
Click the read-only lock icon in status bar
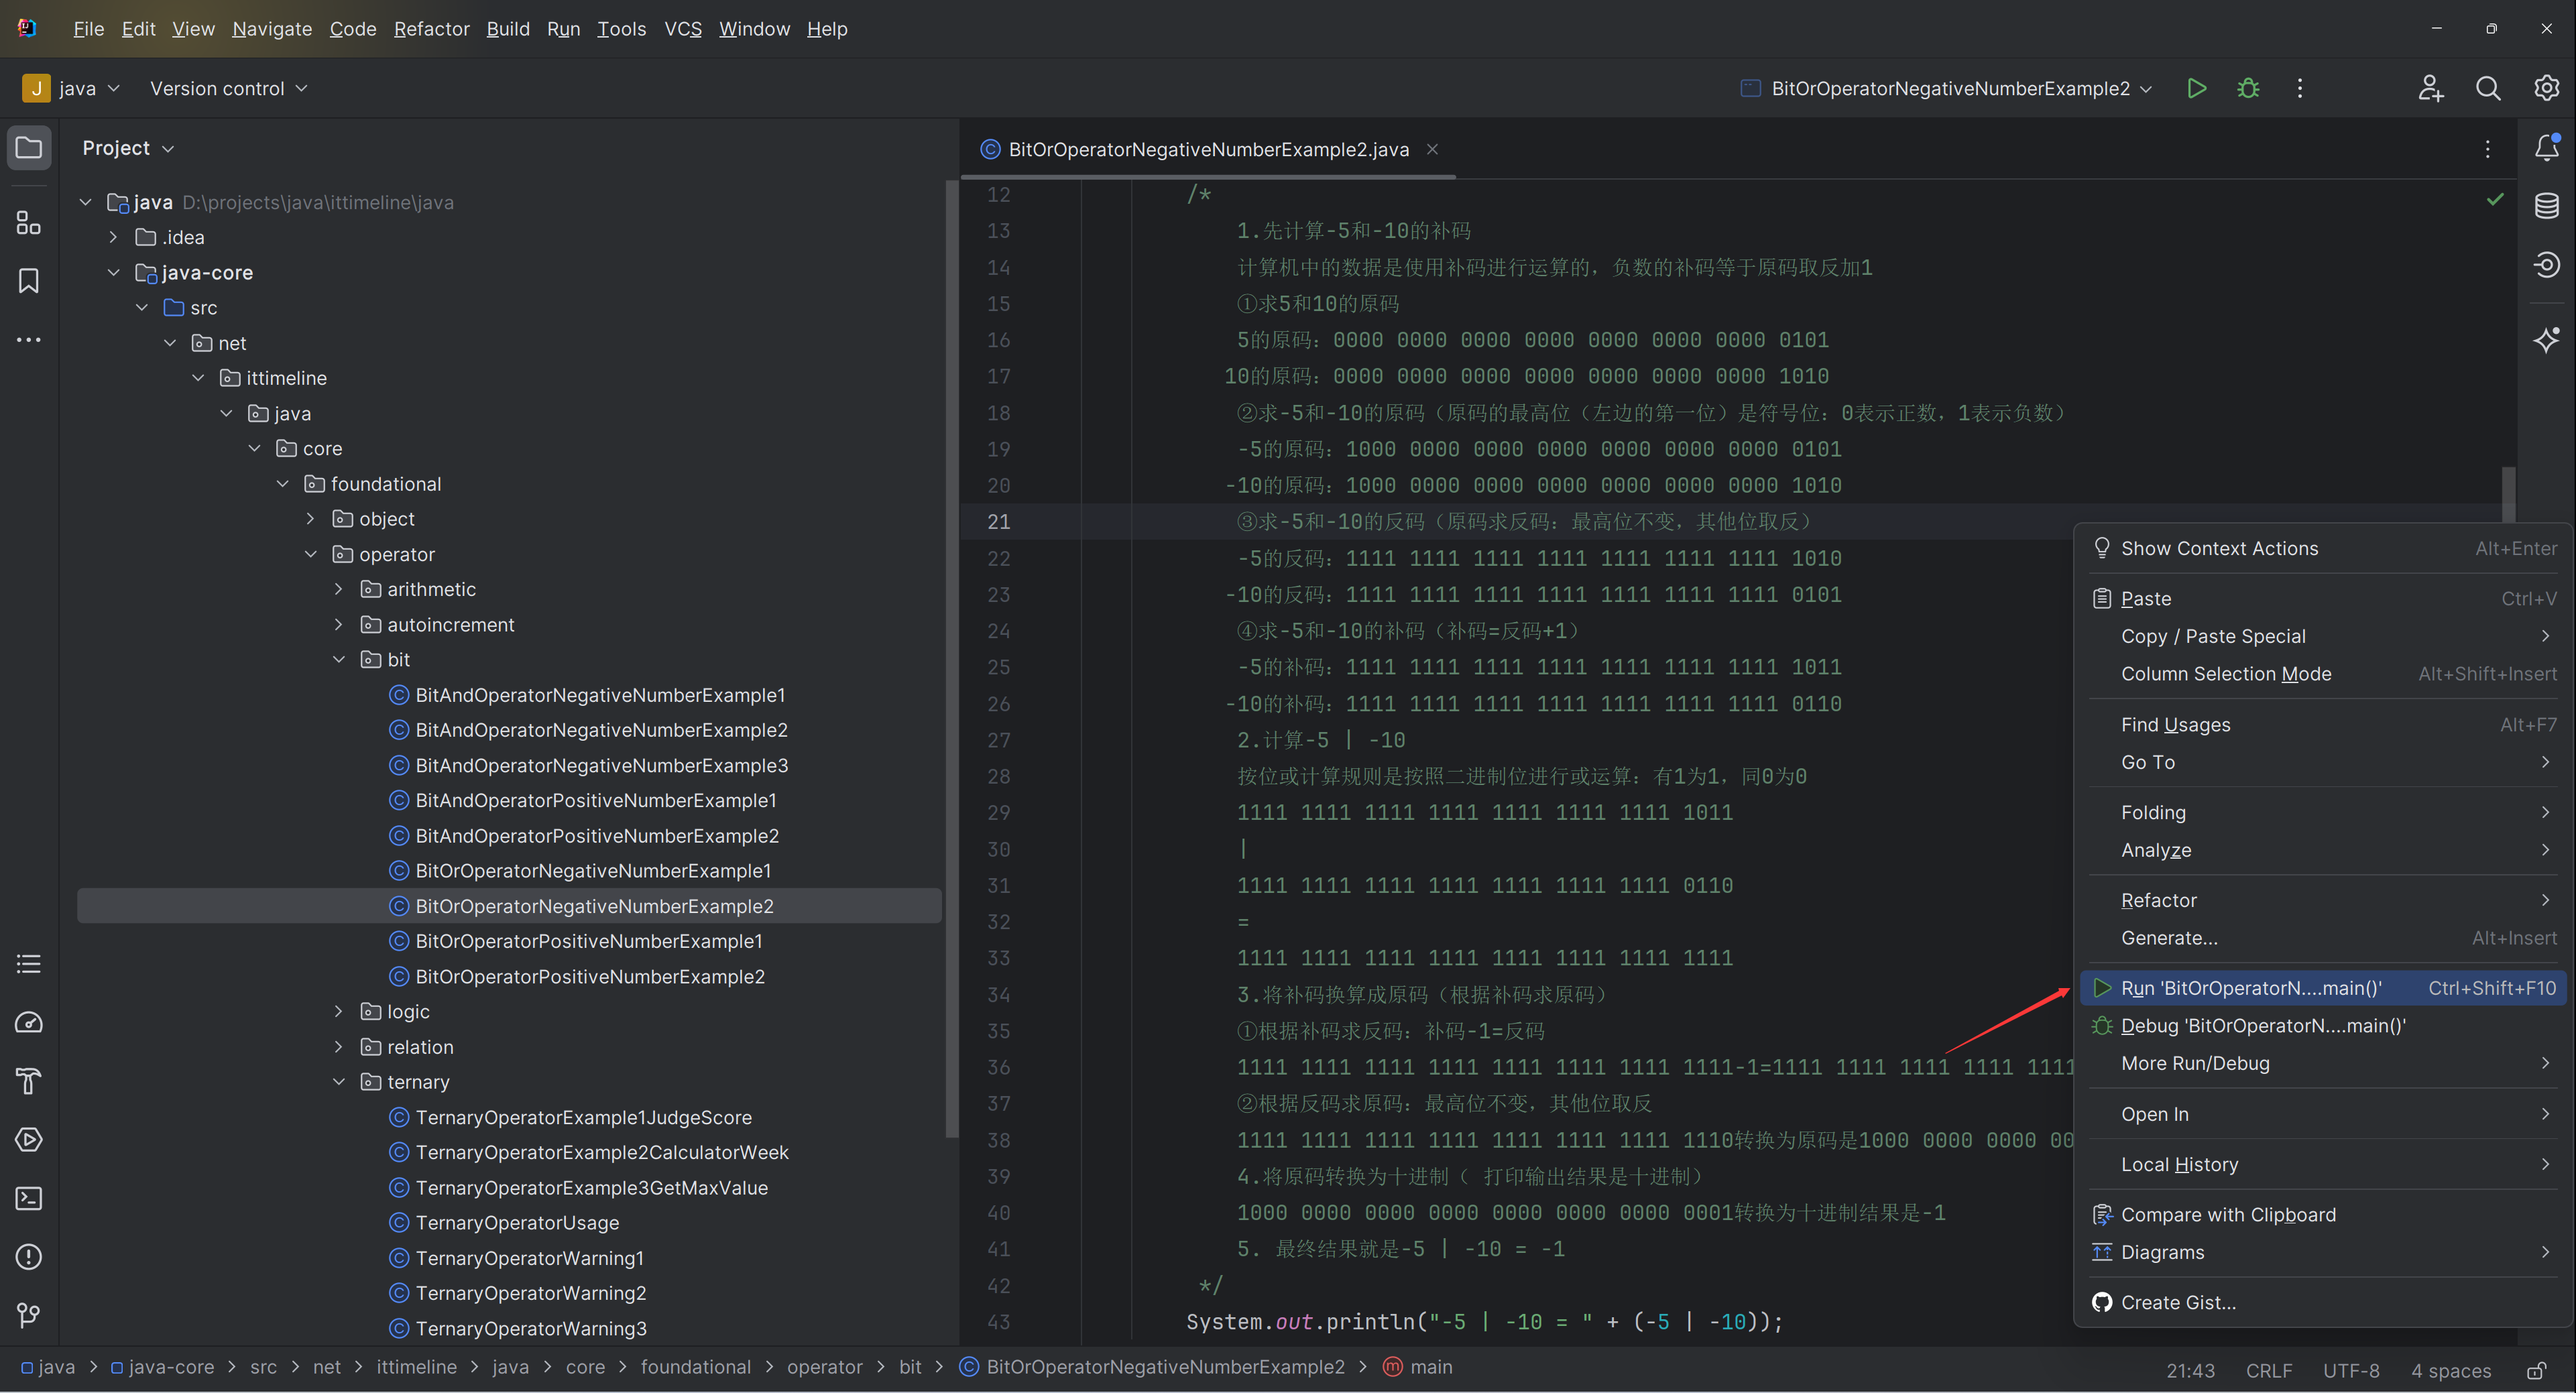coord(2536,1370)
